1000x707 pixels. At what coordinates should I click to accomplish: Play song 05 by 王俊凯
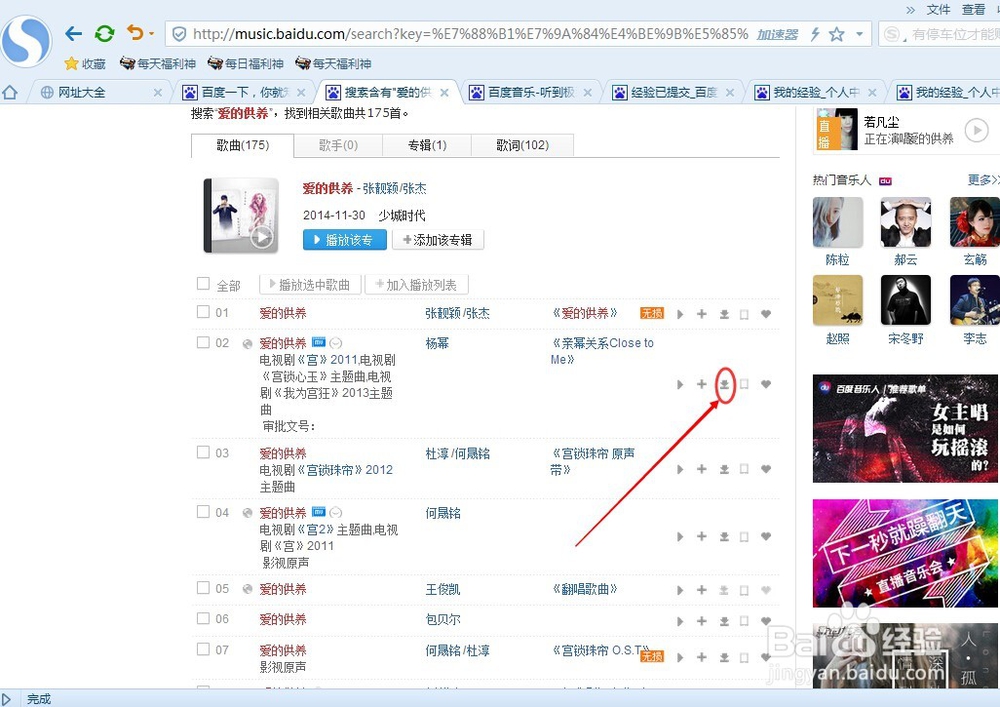[680, 590]
